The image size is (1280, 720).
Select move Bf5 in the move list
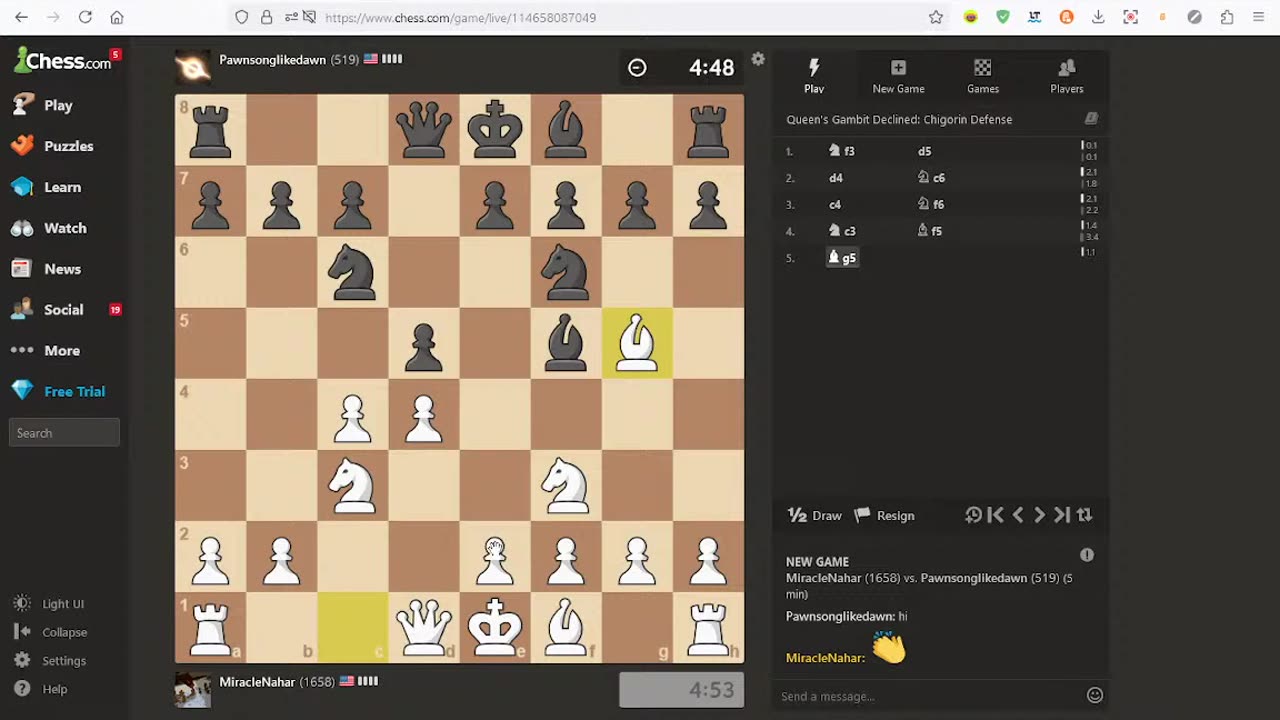tap(930, 231)
